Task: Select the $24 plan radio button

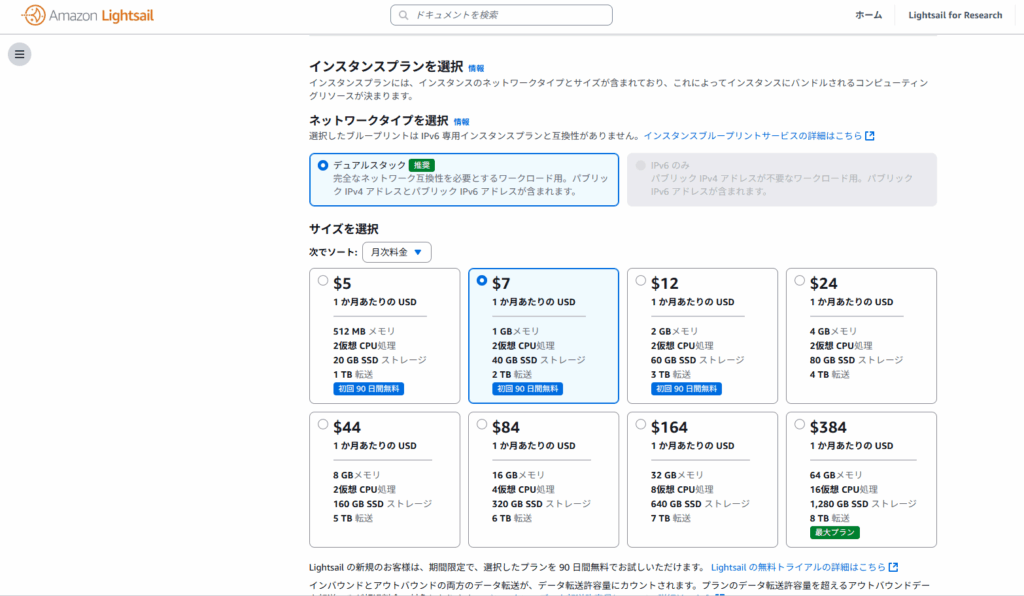Action: [799, 281]
